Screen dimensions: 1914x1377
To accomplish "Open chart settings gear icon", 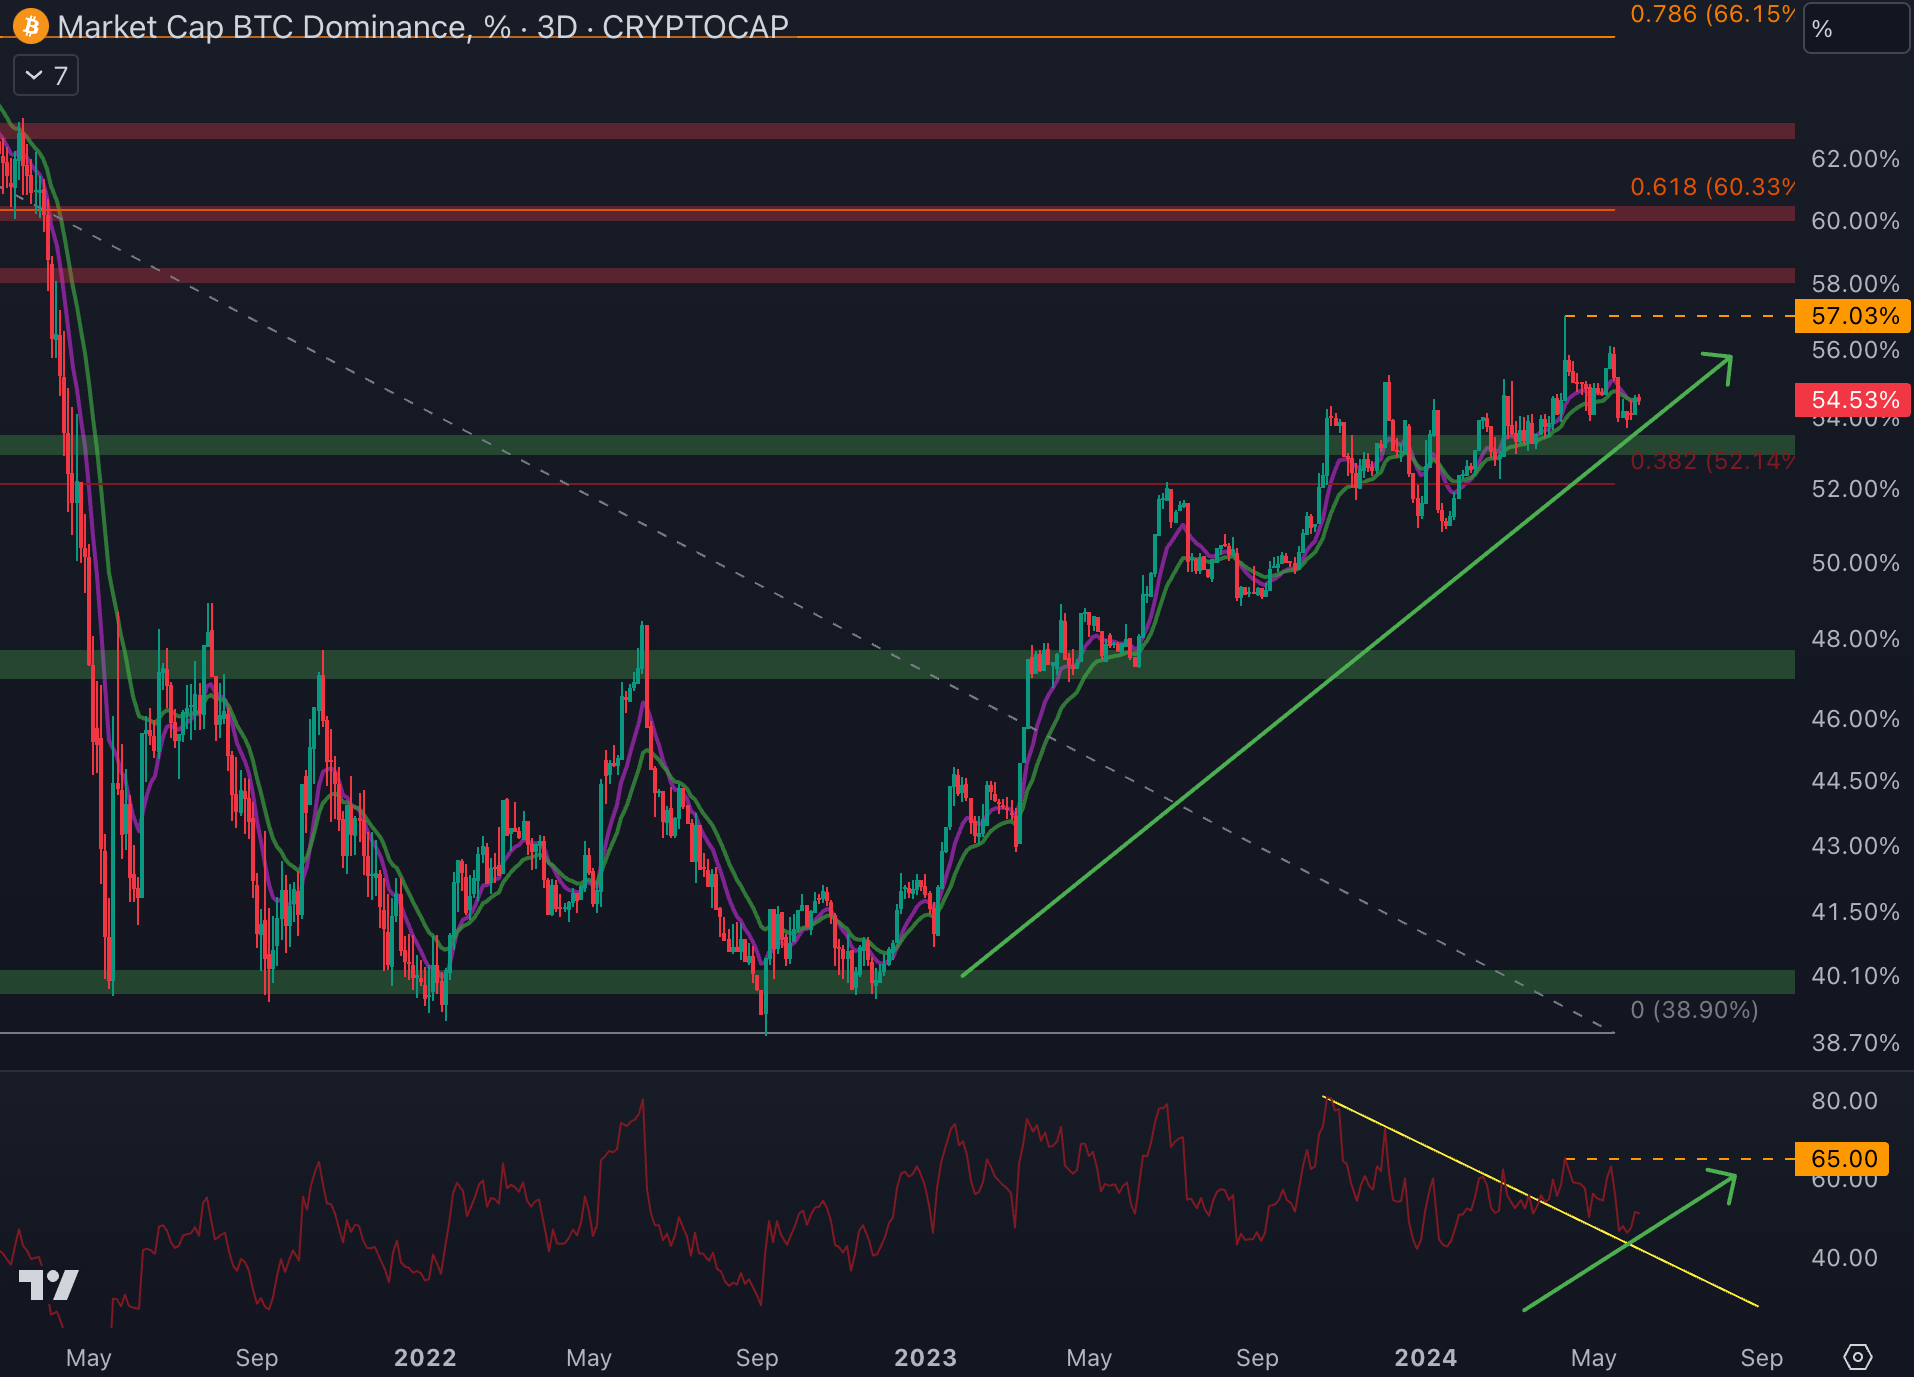I will (1857, 1357).
